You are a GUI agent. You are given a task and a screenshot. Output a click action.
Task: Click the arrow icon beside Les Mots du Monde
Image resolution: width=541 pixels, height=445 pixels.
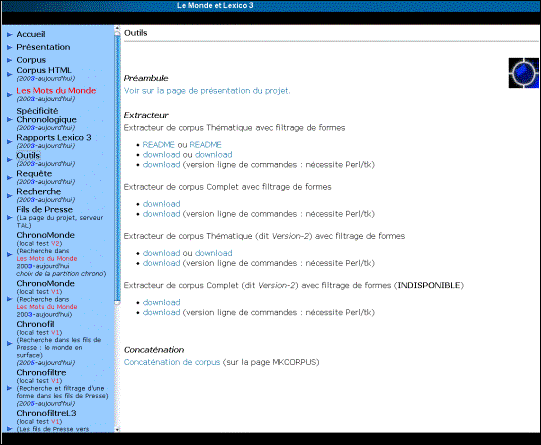[x=10, y=95]
